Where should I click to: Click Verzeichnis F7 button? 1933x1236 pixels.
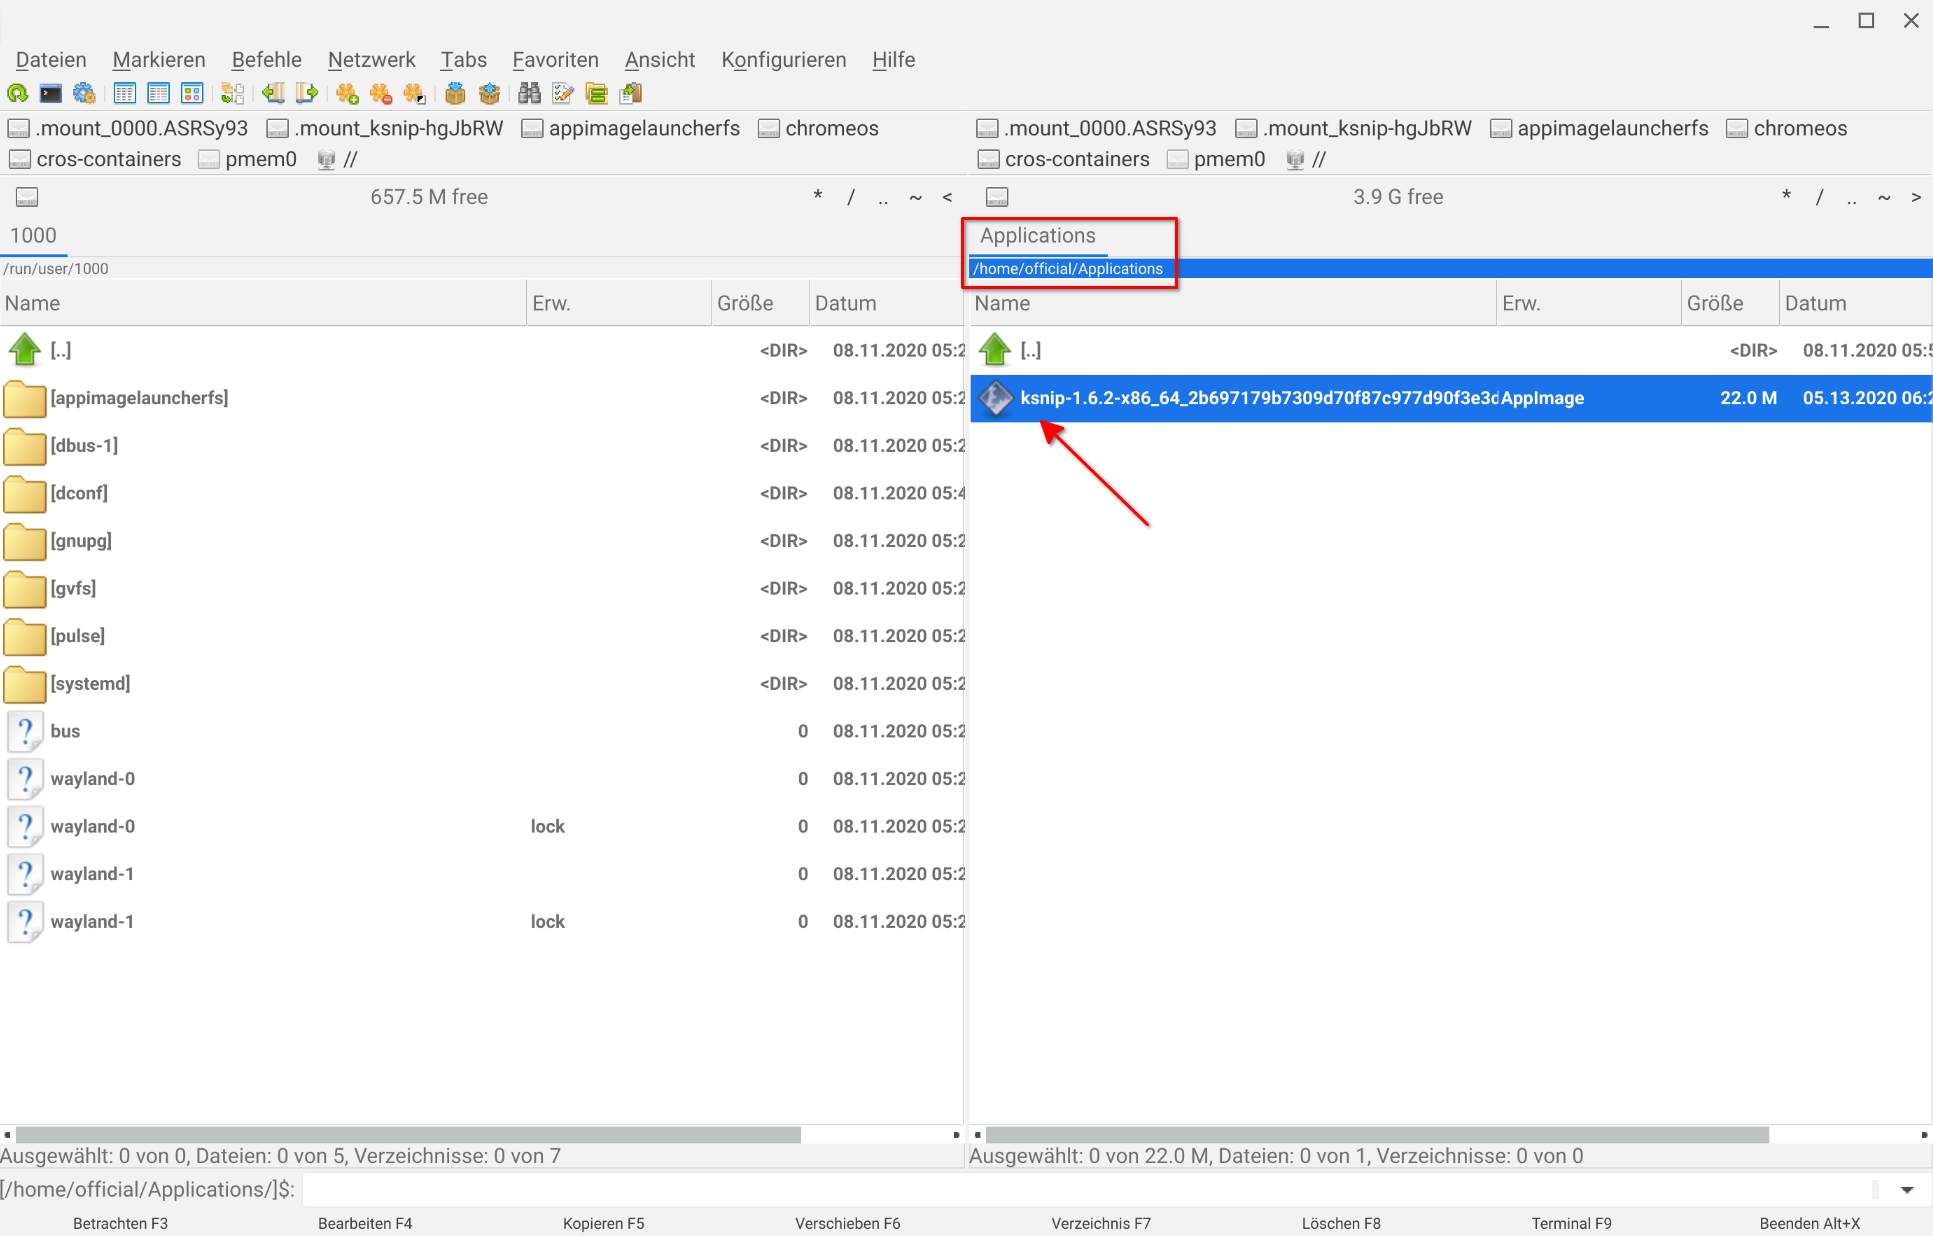coord(1101,1223)
